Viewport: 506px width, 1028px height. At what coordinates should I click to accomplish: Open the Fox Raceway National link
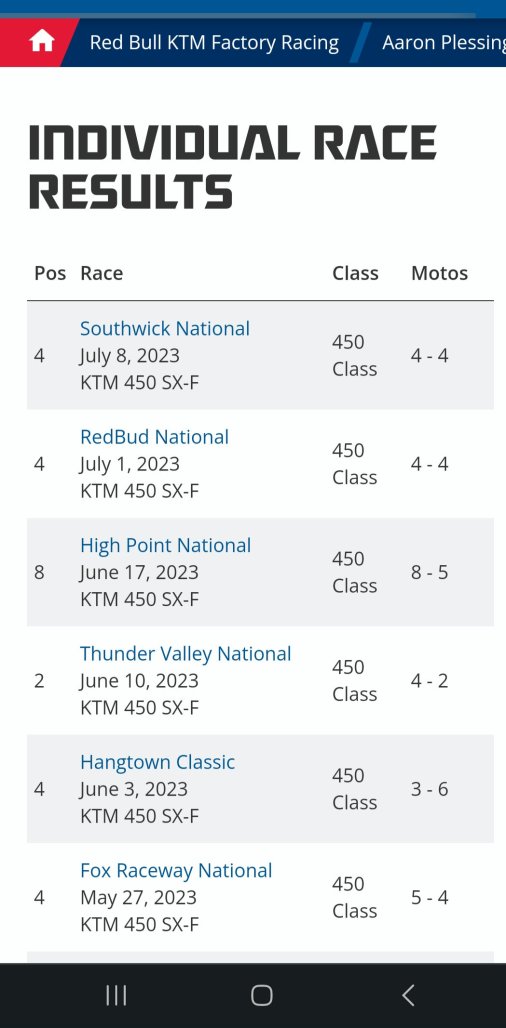click(x=176, y=871)
